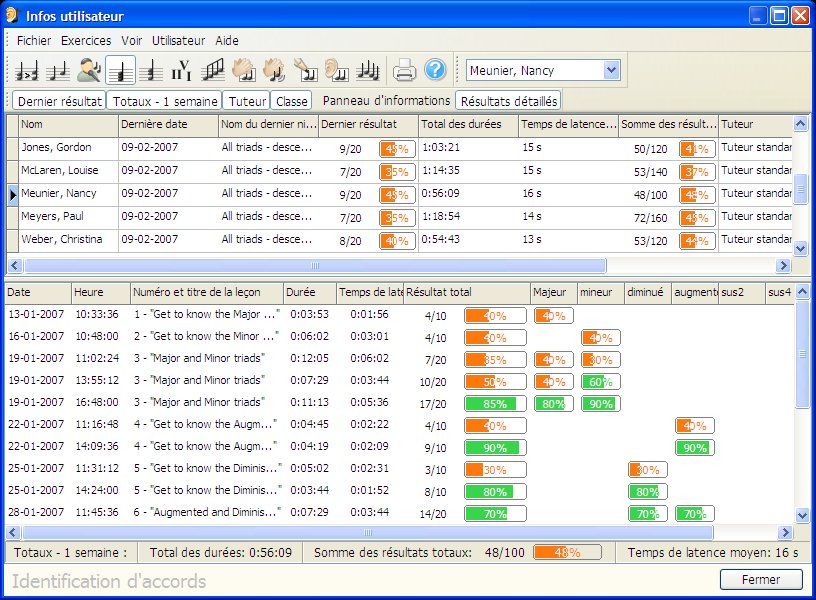This screenshot has height=600, width=816.
Task: Toggle the Résultats détaillés panel button
Action: pyautogui.click(x=508, y=101)
